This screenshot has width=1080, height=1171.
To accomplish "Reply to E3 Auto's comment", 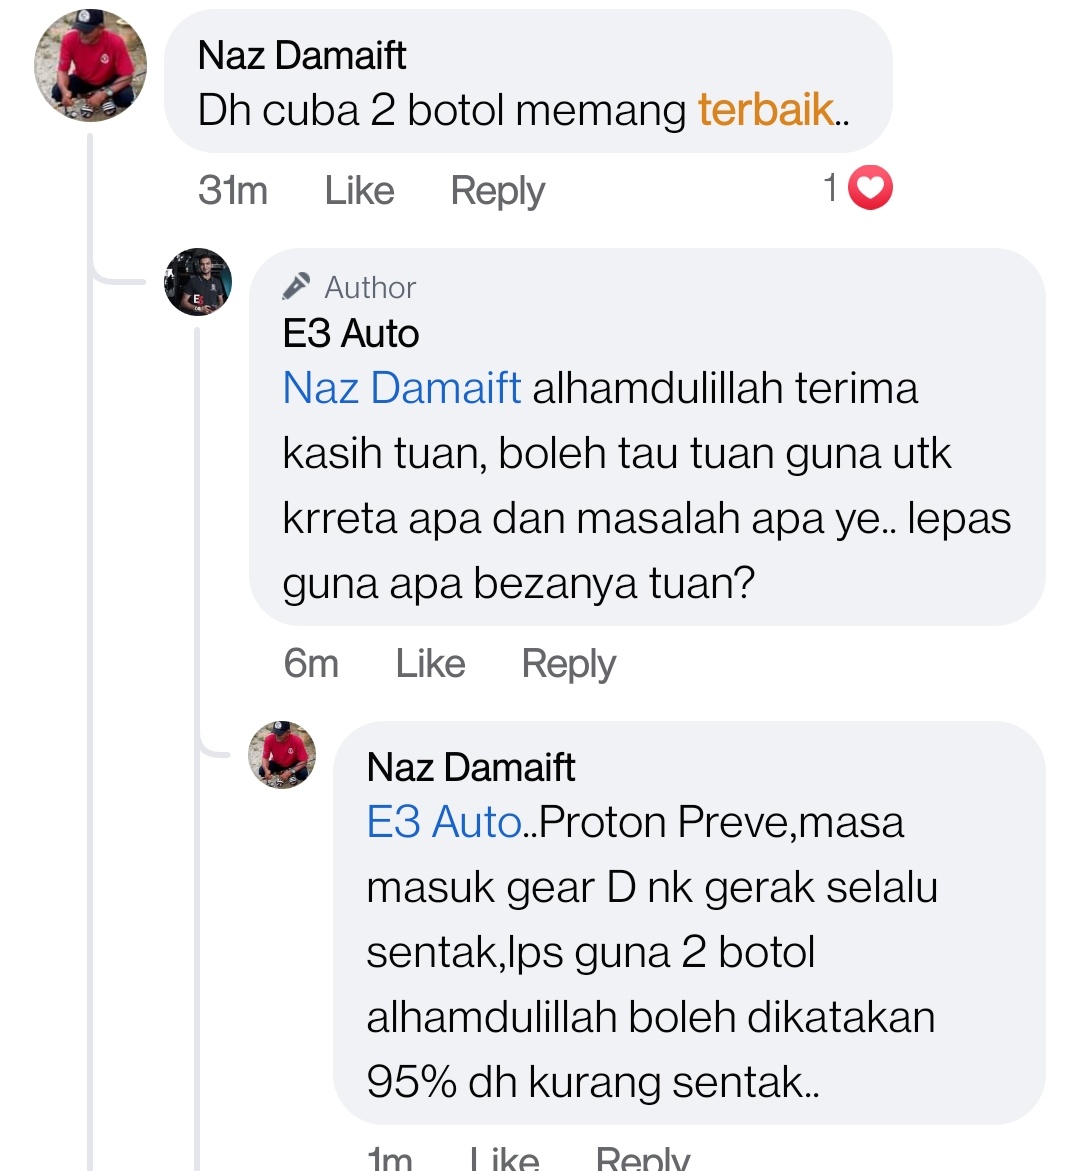I will [x=568, y=665].
